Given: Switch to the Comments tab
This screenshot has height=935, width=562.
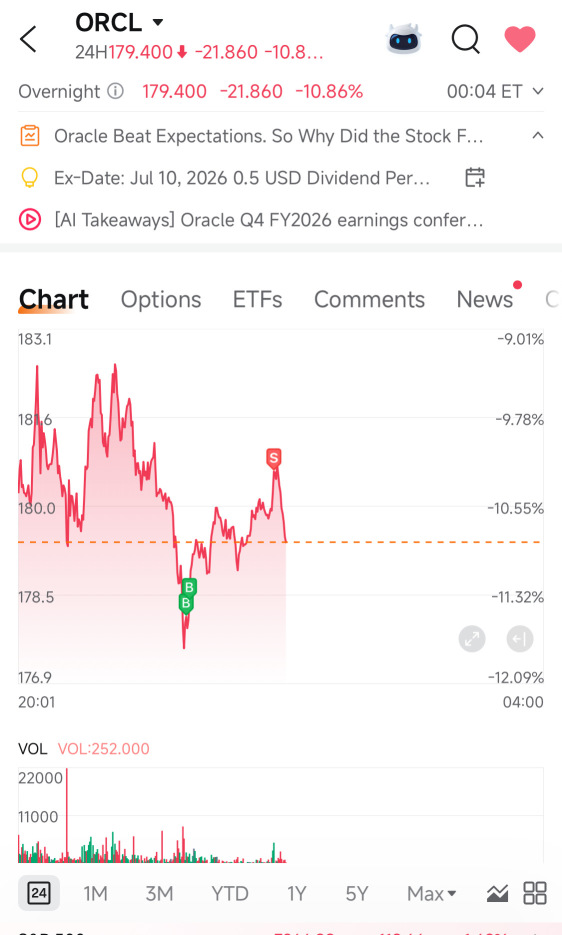Looking at the screenshot, I should coord(369,299).
